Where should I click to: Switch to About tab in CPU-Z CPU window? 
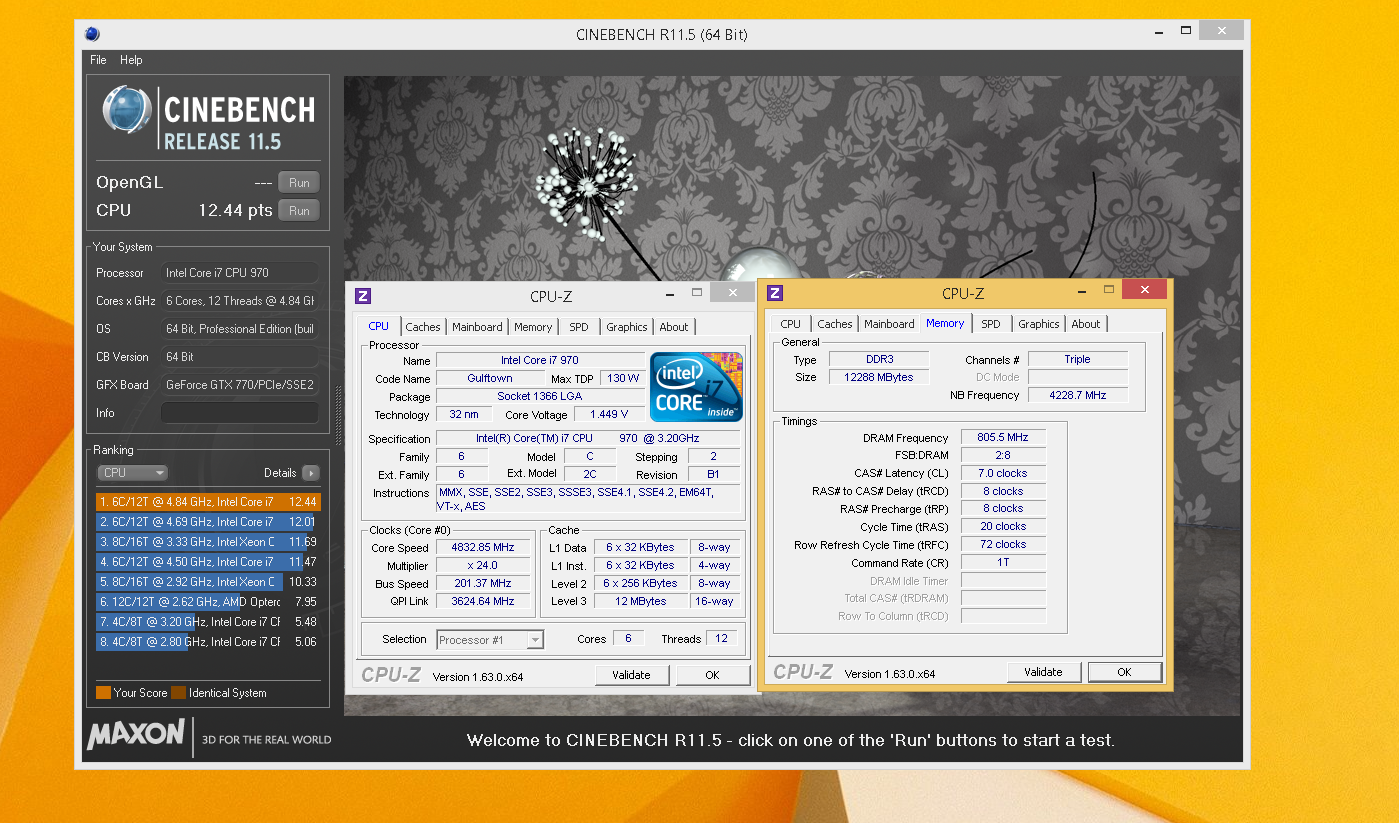coord(674,327)
